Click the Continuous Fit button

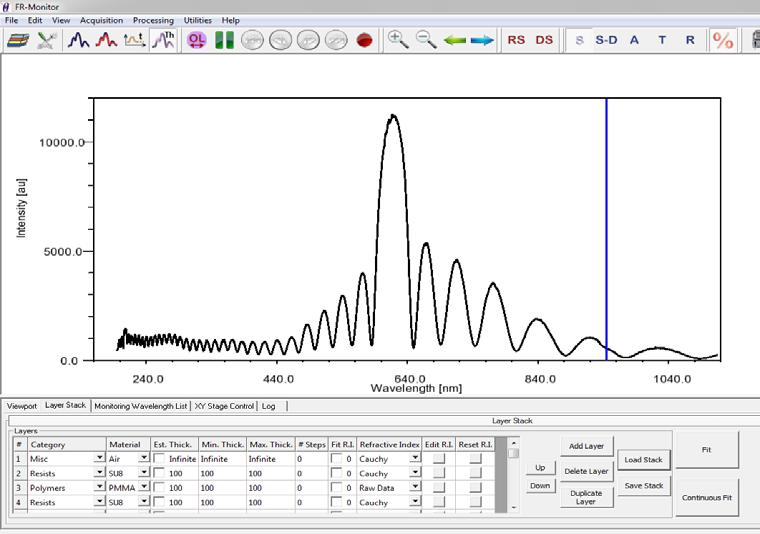pyautogui.click(x=707, y=498)
